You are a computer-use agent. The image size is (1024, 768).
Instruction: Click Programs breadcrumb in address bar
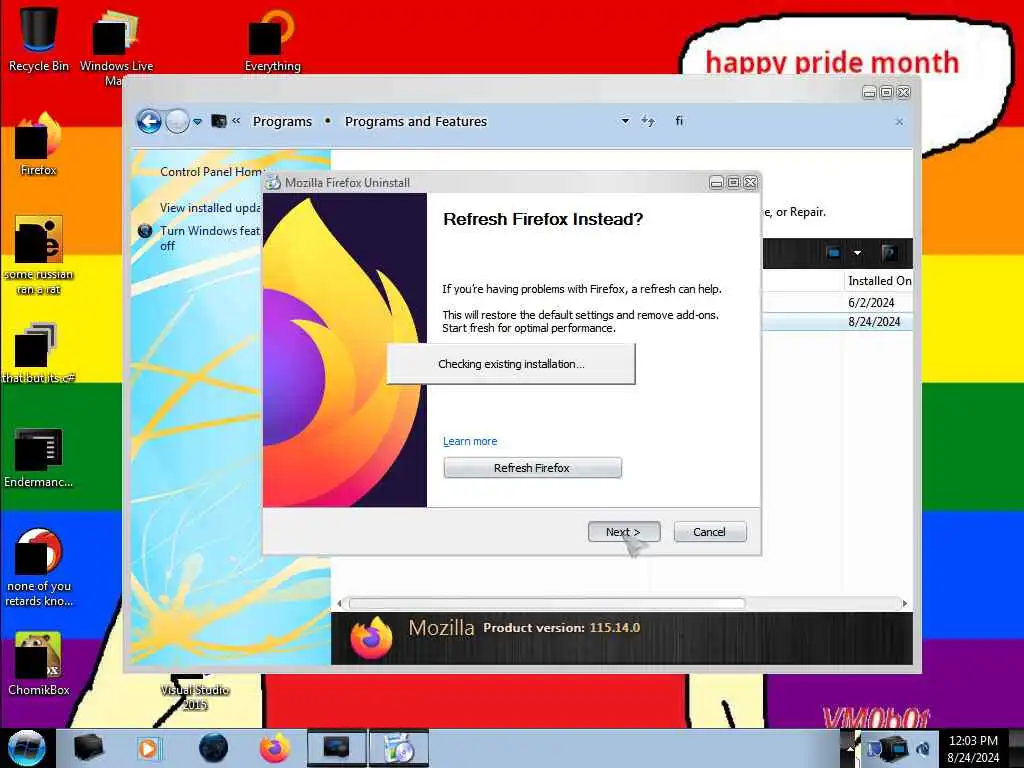point(282,121)
